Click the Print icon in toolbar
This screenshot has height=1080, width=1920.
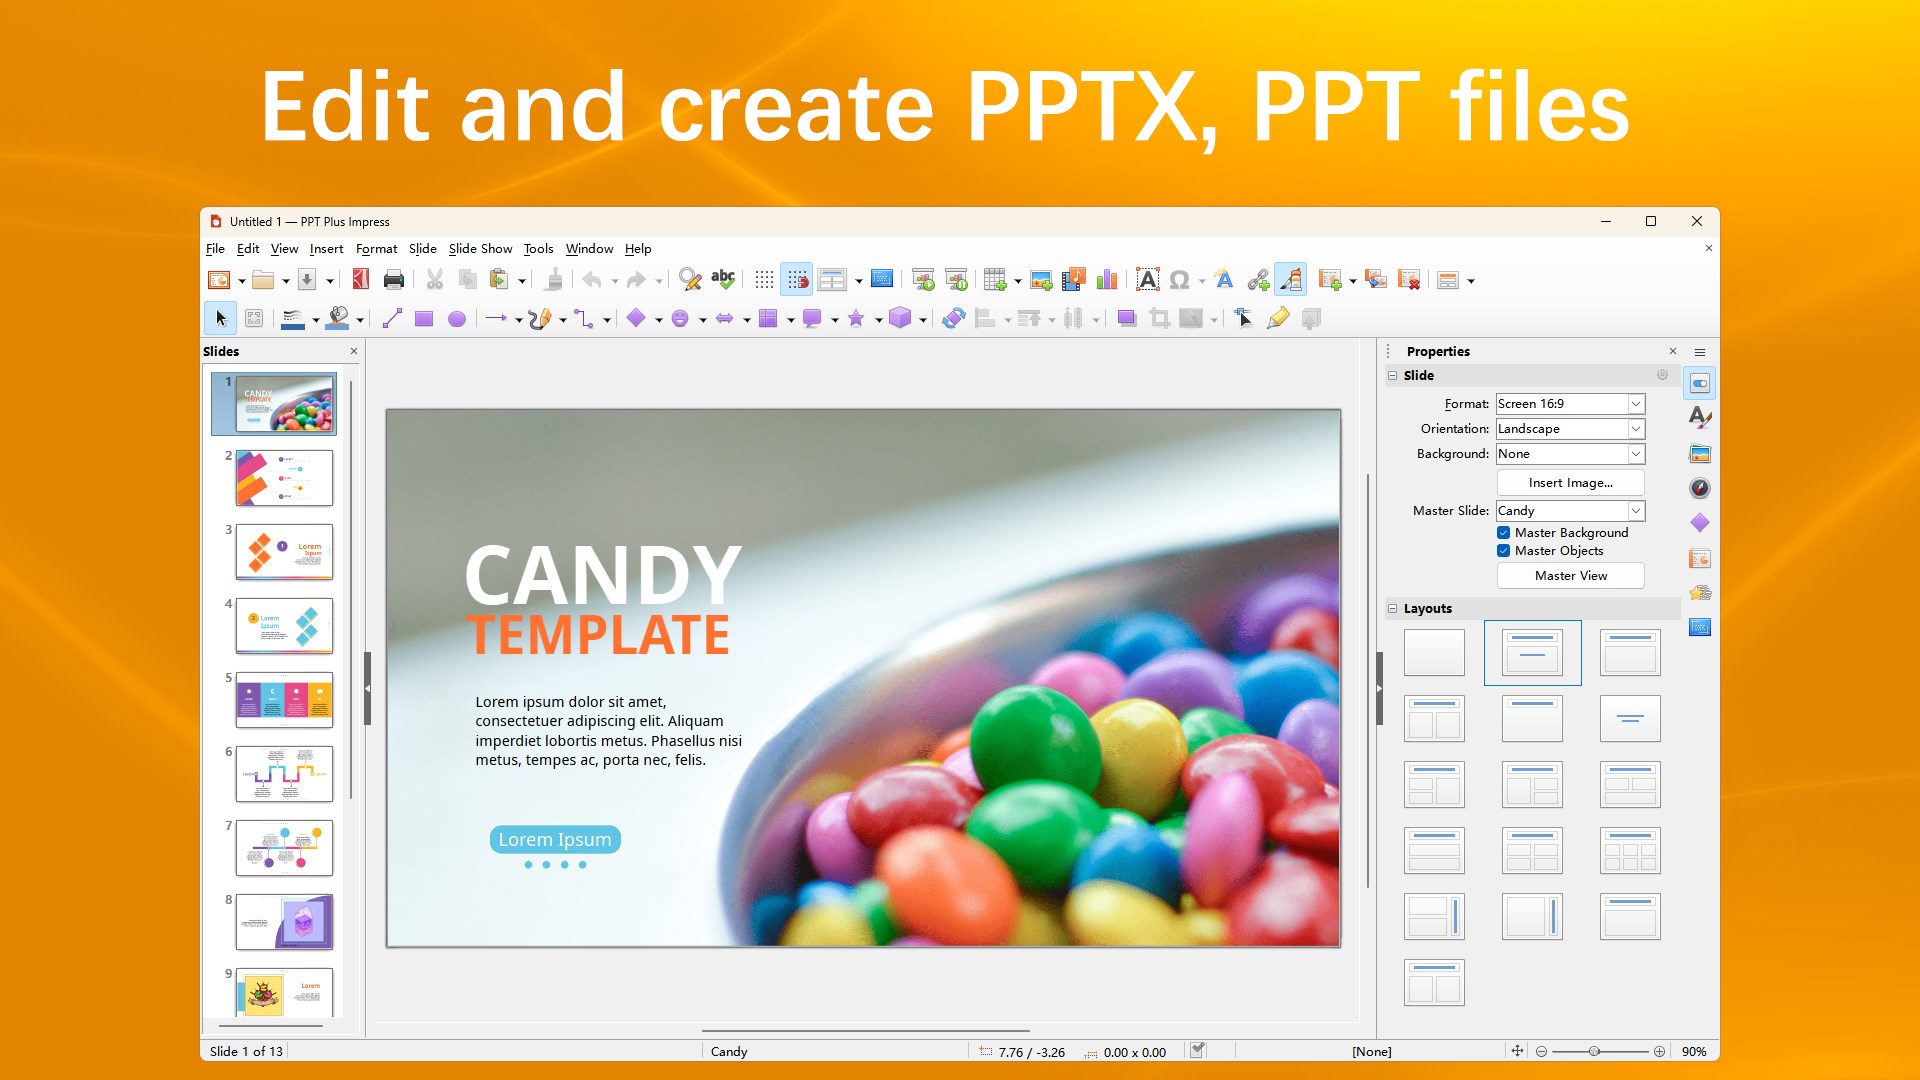pyautogui.click(x=394, y=280)
